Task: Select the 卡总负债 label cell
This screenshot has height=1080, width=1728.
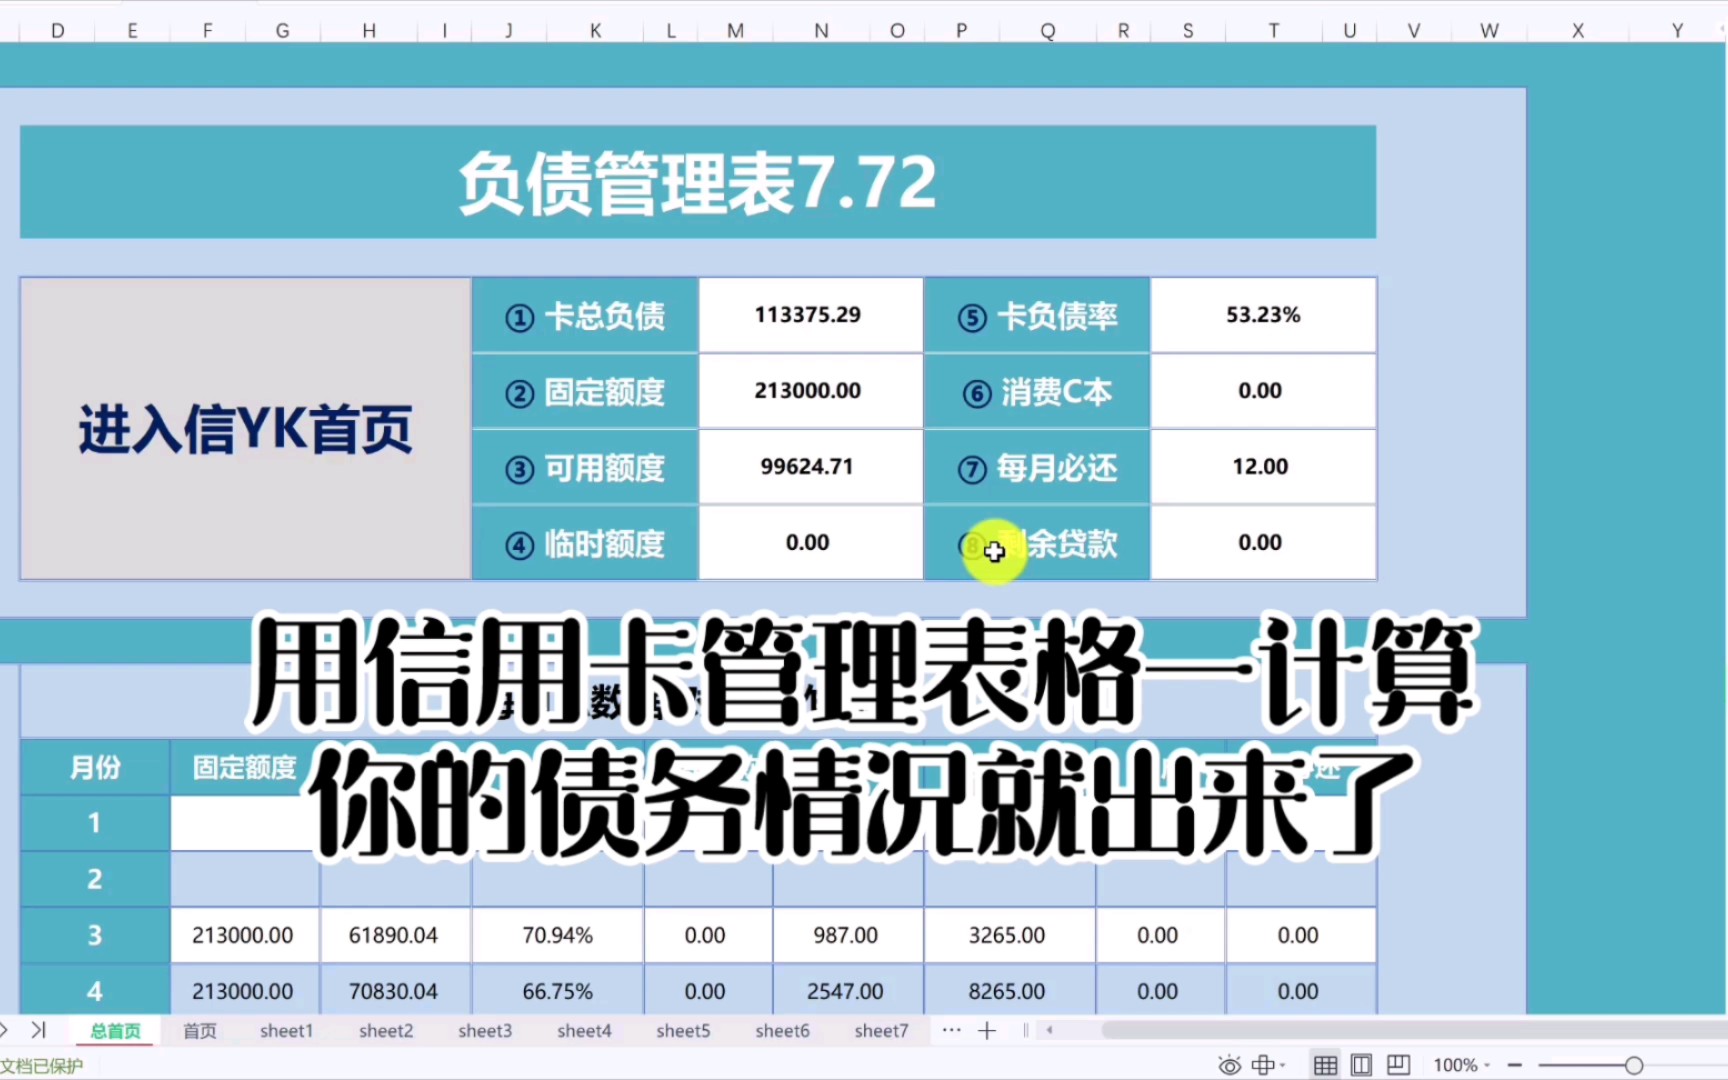Action: (x=585, y=316)
